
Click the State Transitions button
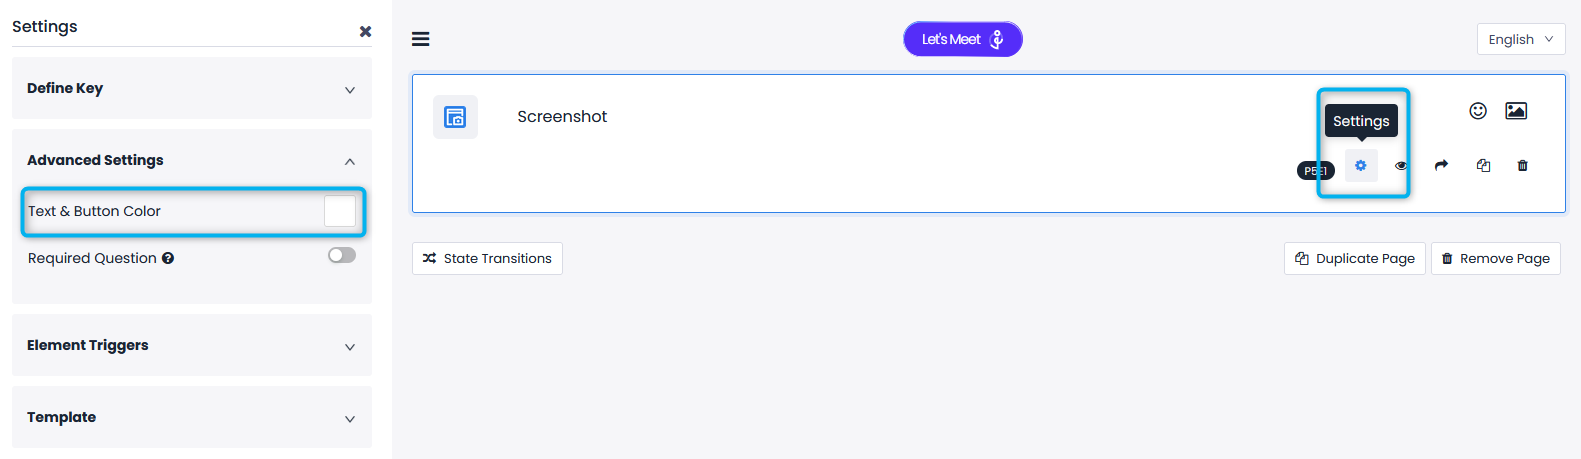point(487,258)
